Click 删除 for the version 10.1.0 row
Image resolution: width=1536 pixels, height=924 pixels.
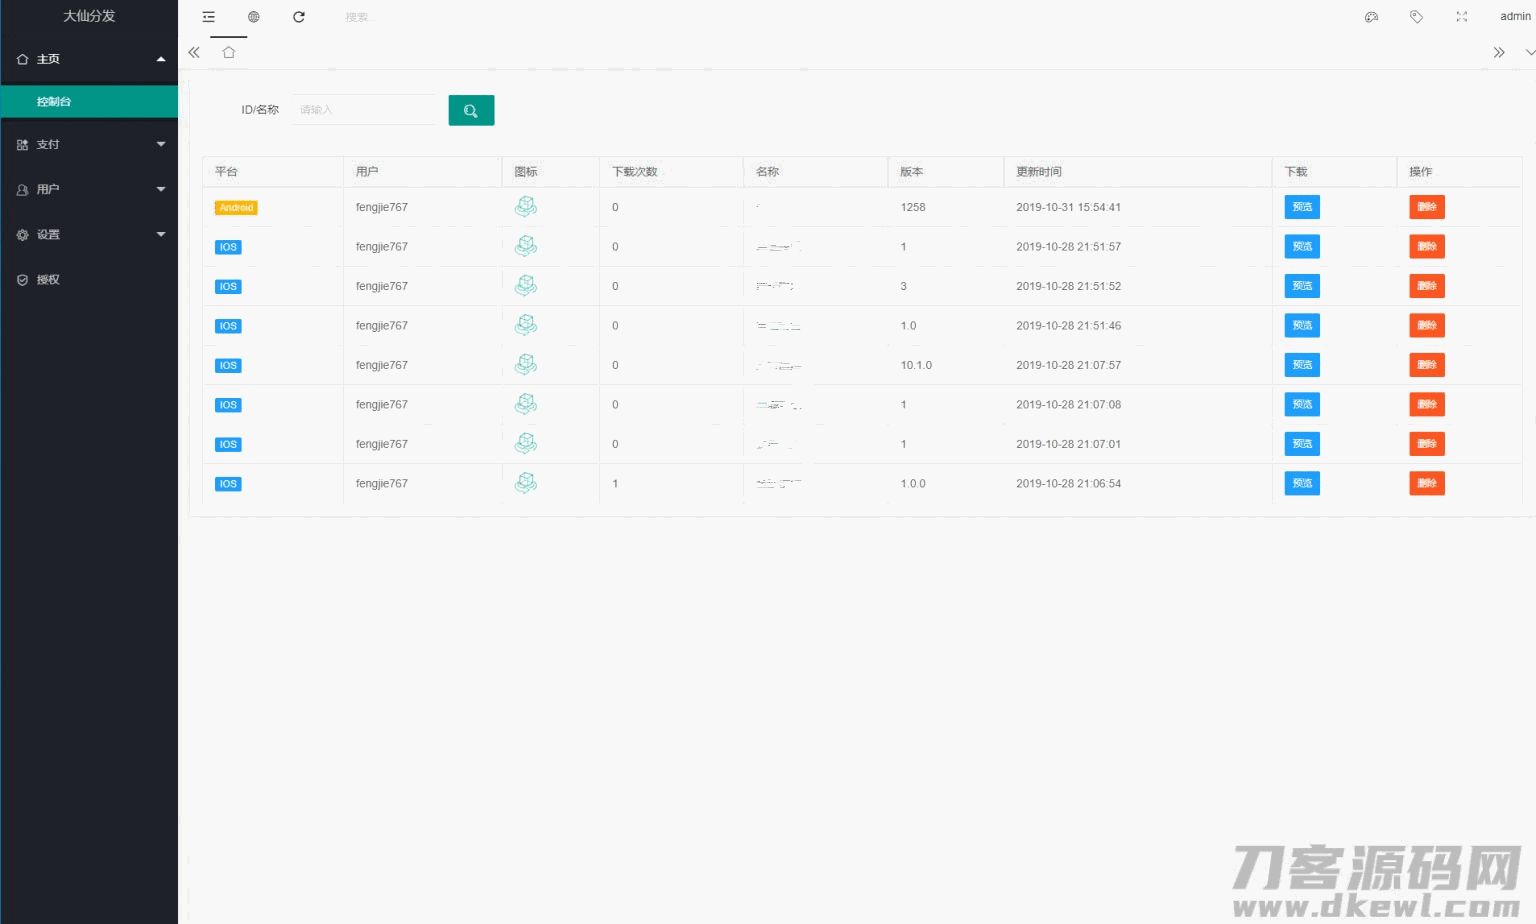point(1426,365)
